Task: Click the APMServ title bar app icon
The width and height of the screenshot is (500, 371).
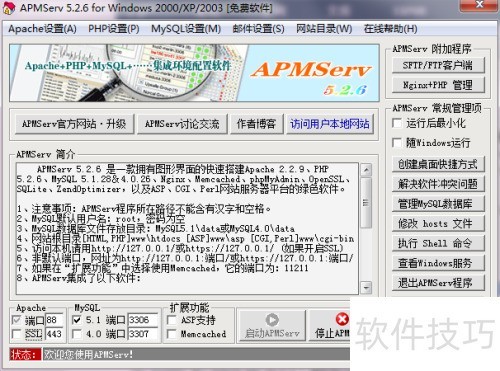Action: coord(9,7)
